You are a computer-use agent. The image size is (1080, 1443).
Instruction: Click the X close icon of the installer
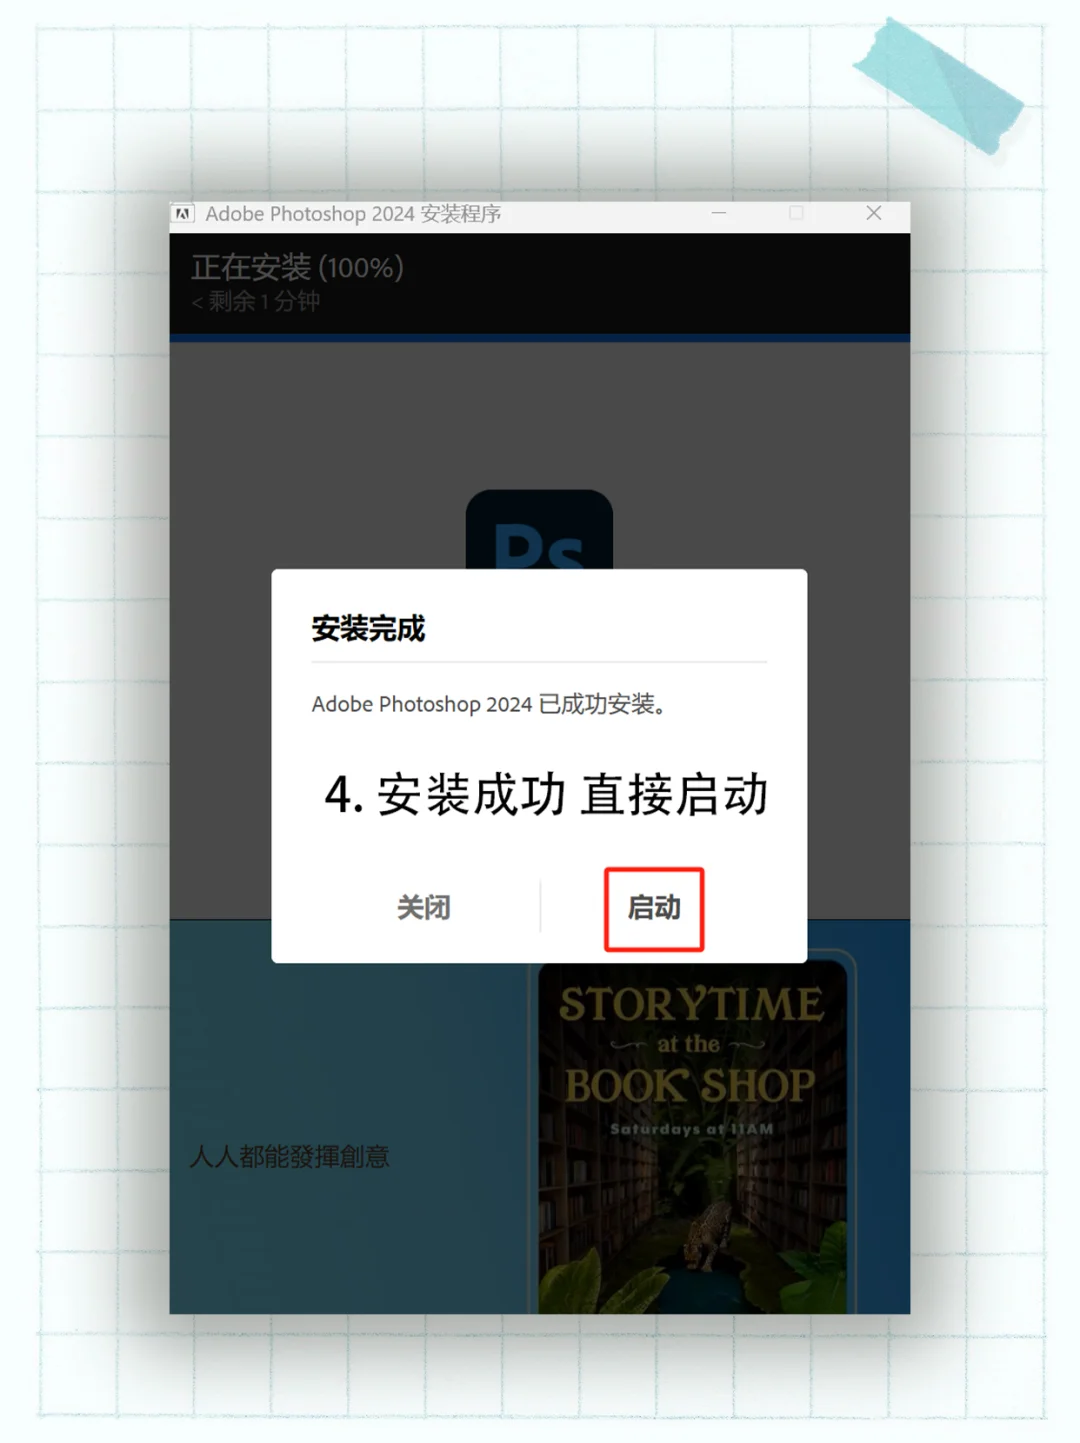tap(874, 213)
